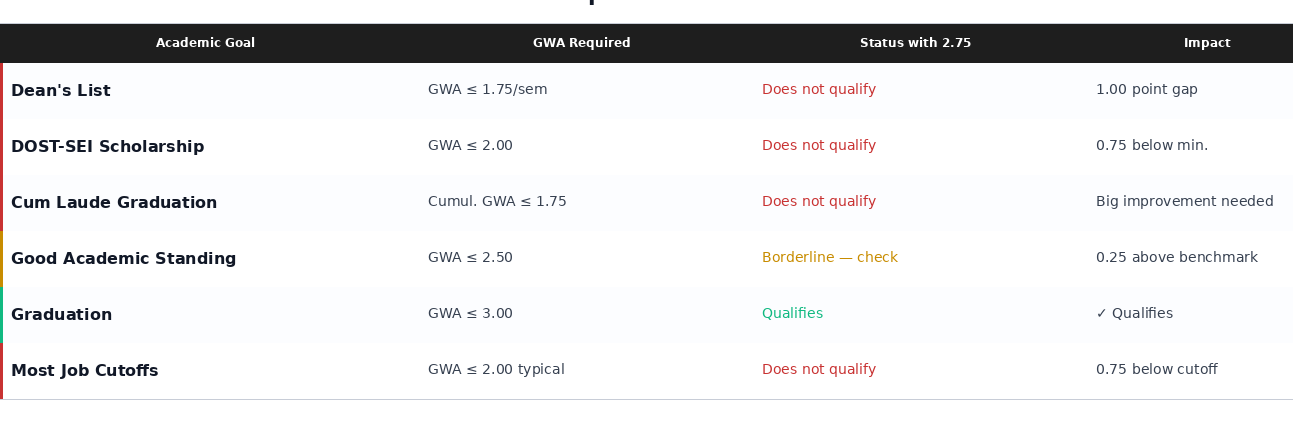Click the GWA ≤ 1.75/sem requirement cell
The height and width of the screenshot is (425, 1293).
487,90
